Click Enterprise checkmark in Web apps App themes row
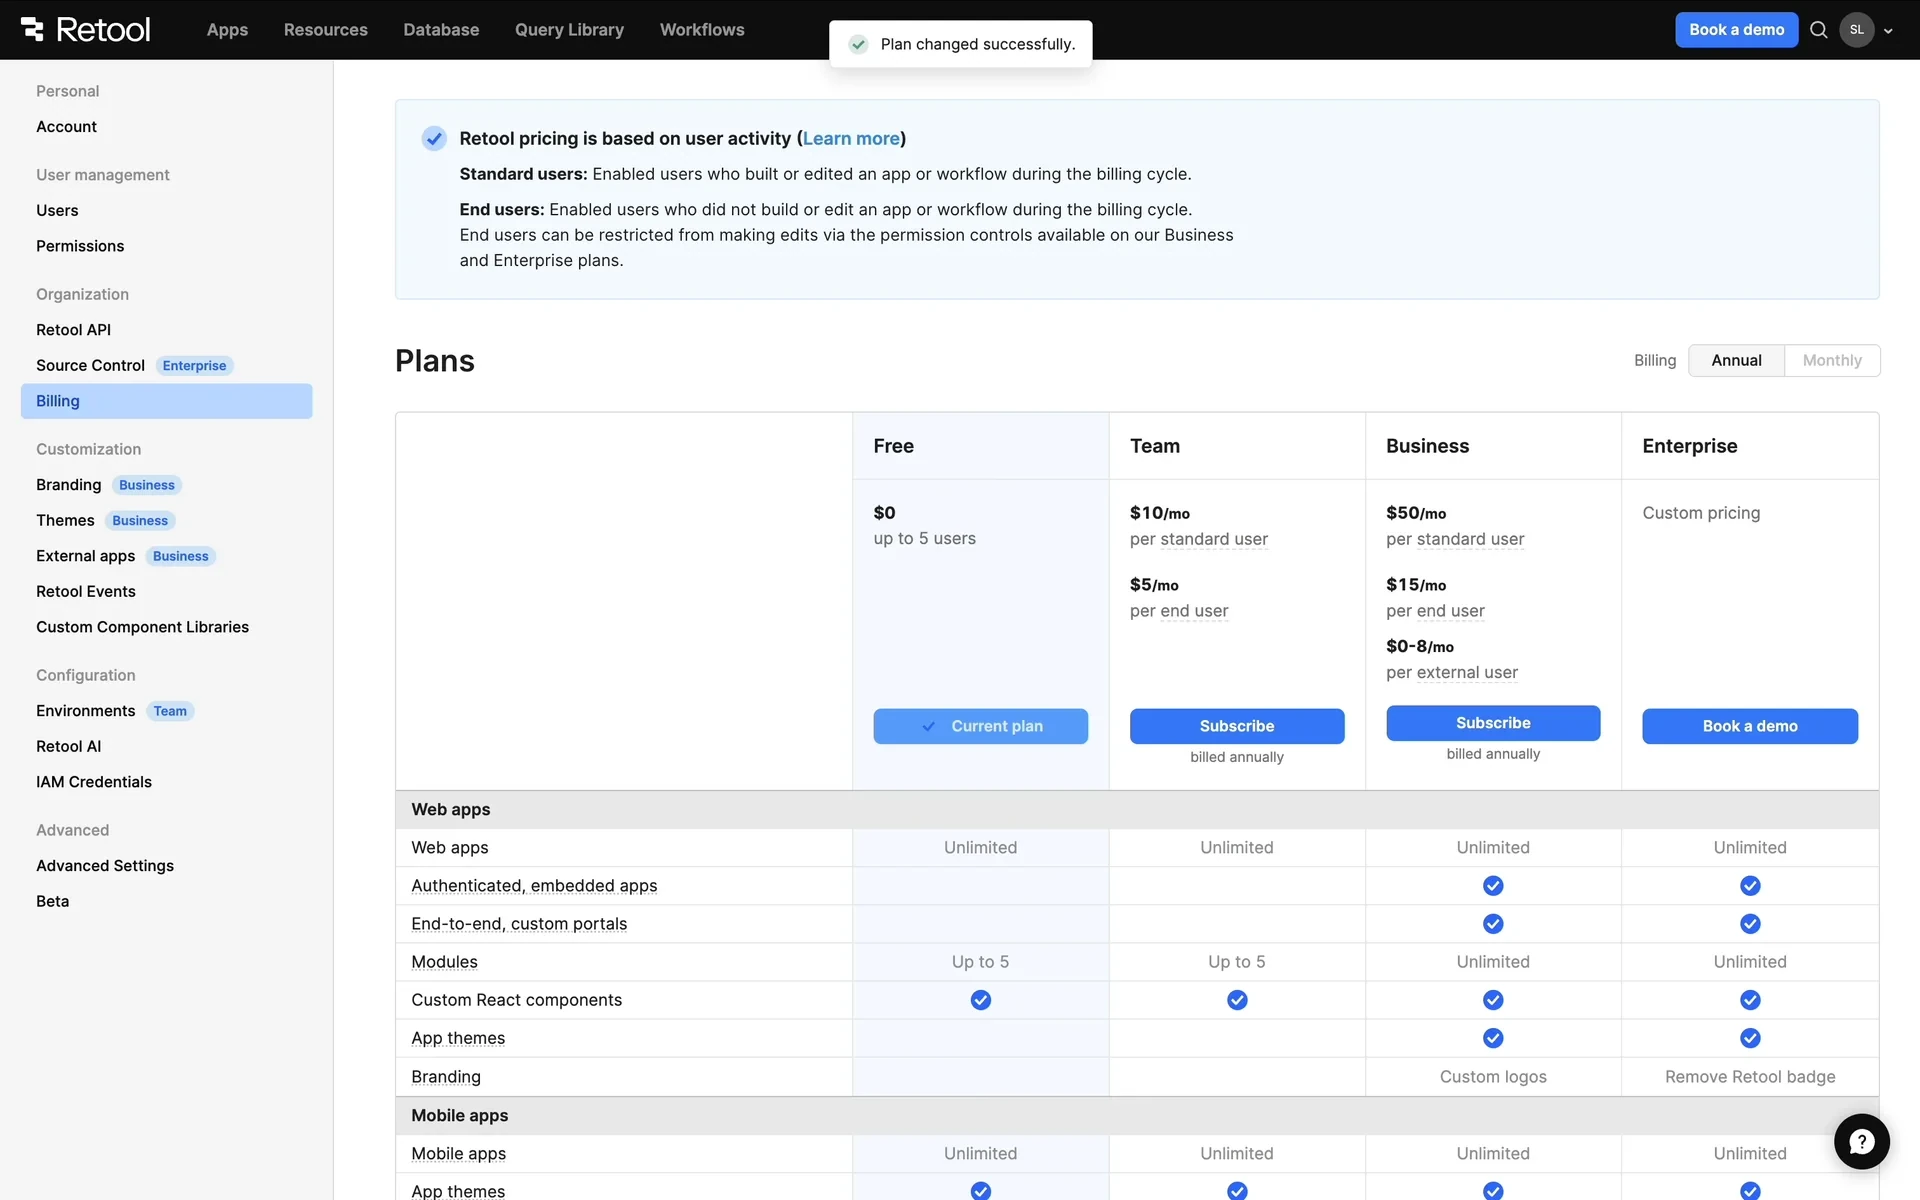The image size is (1920, 1200). (1750, 1038)
